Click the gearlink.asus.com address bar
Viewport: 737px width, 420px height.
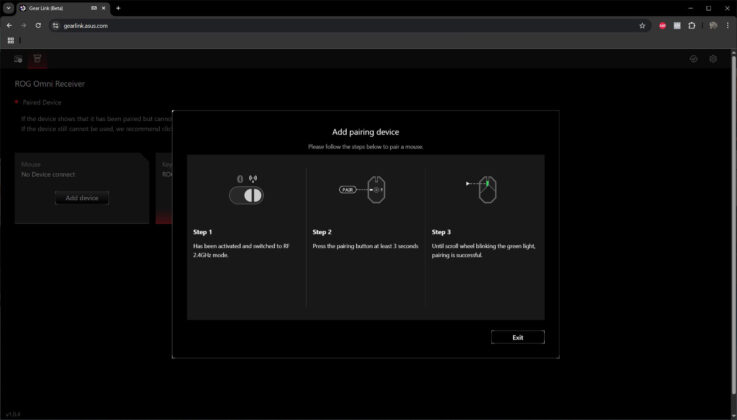[350, 26]
